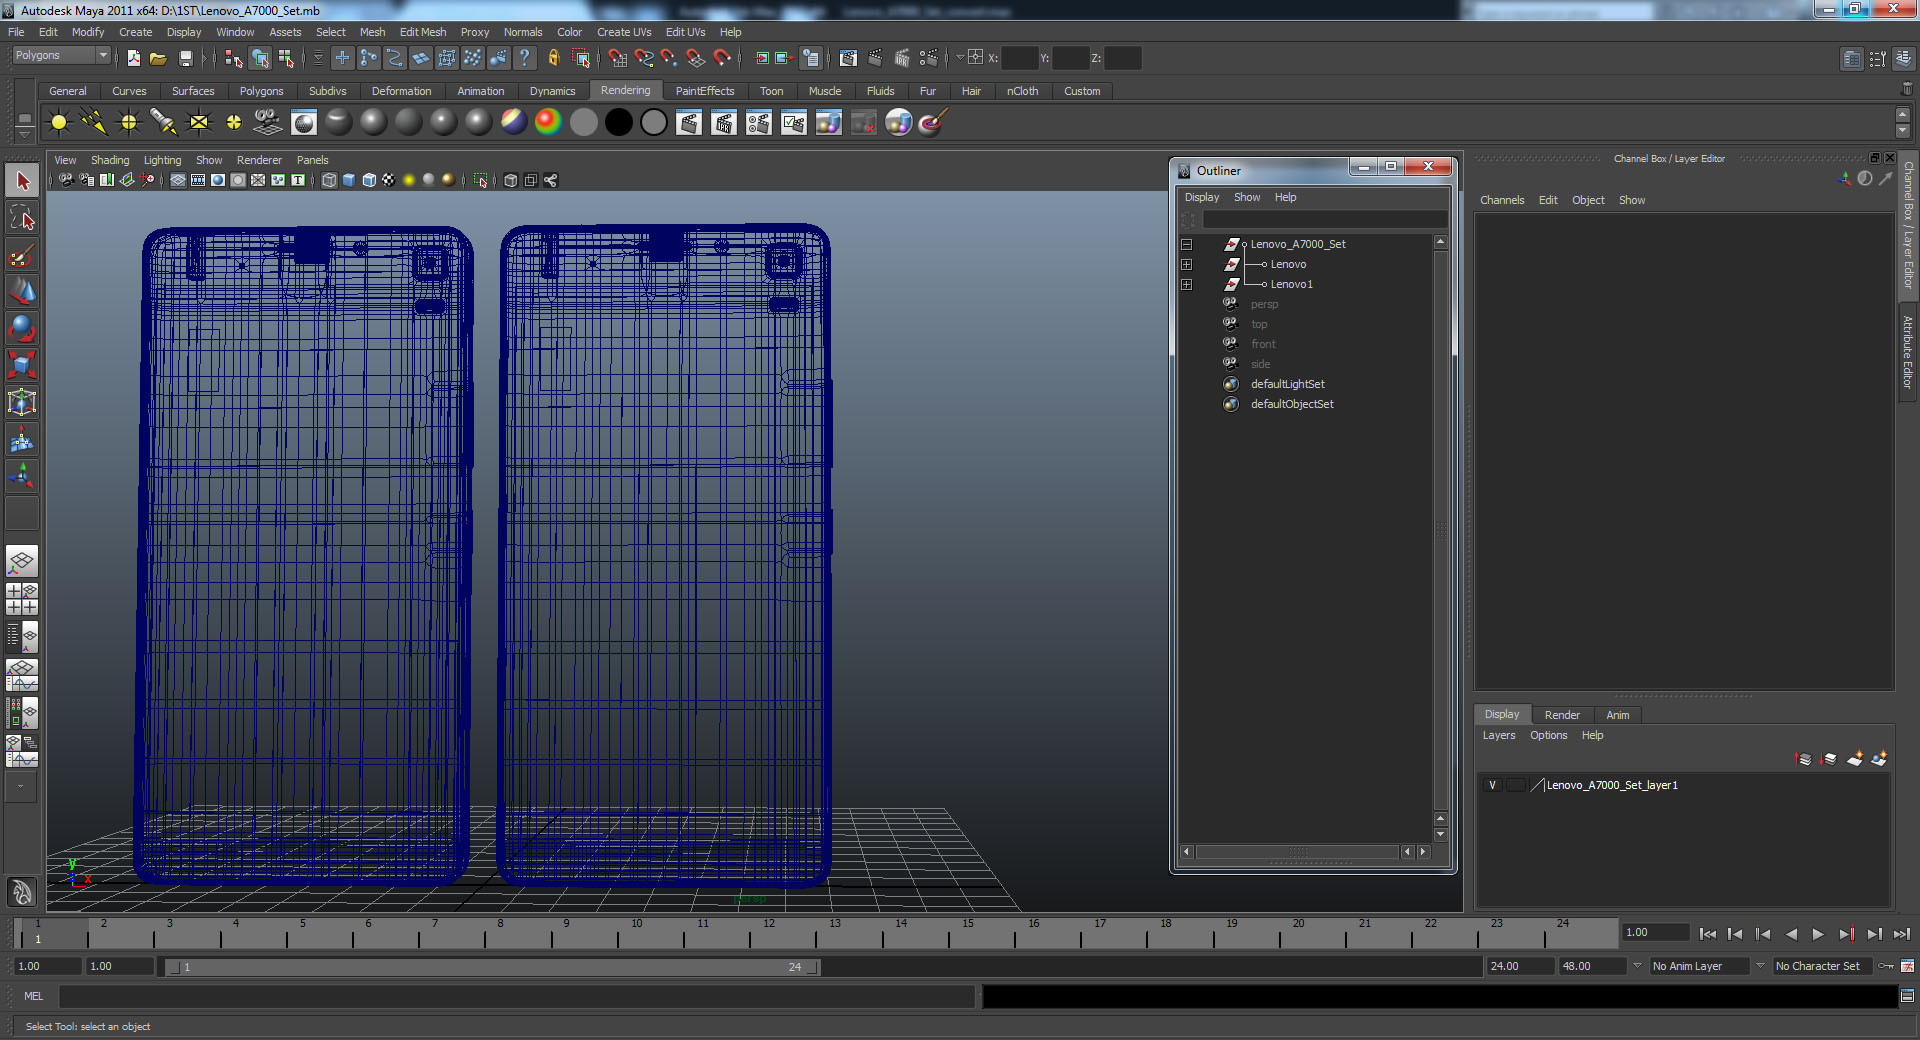Activate the Scale tool cube icon

coord(22,365)
